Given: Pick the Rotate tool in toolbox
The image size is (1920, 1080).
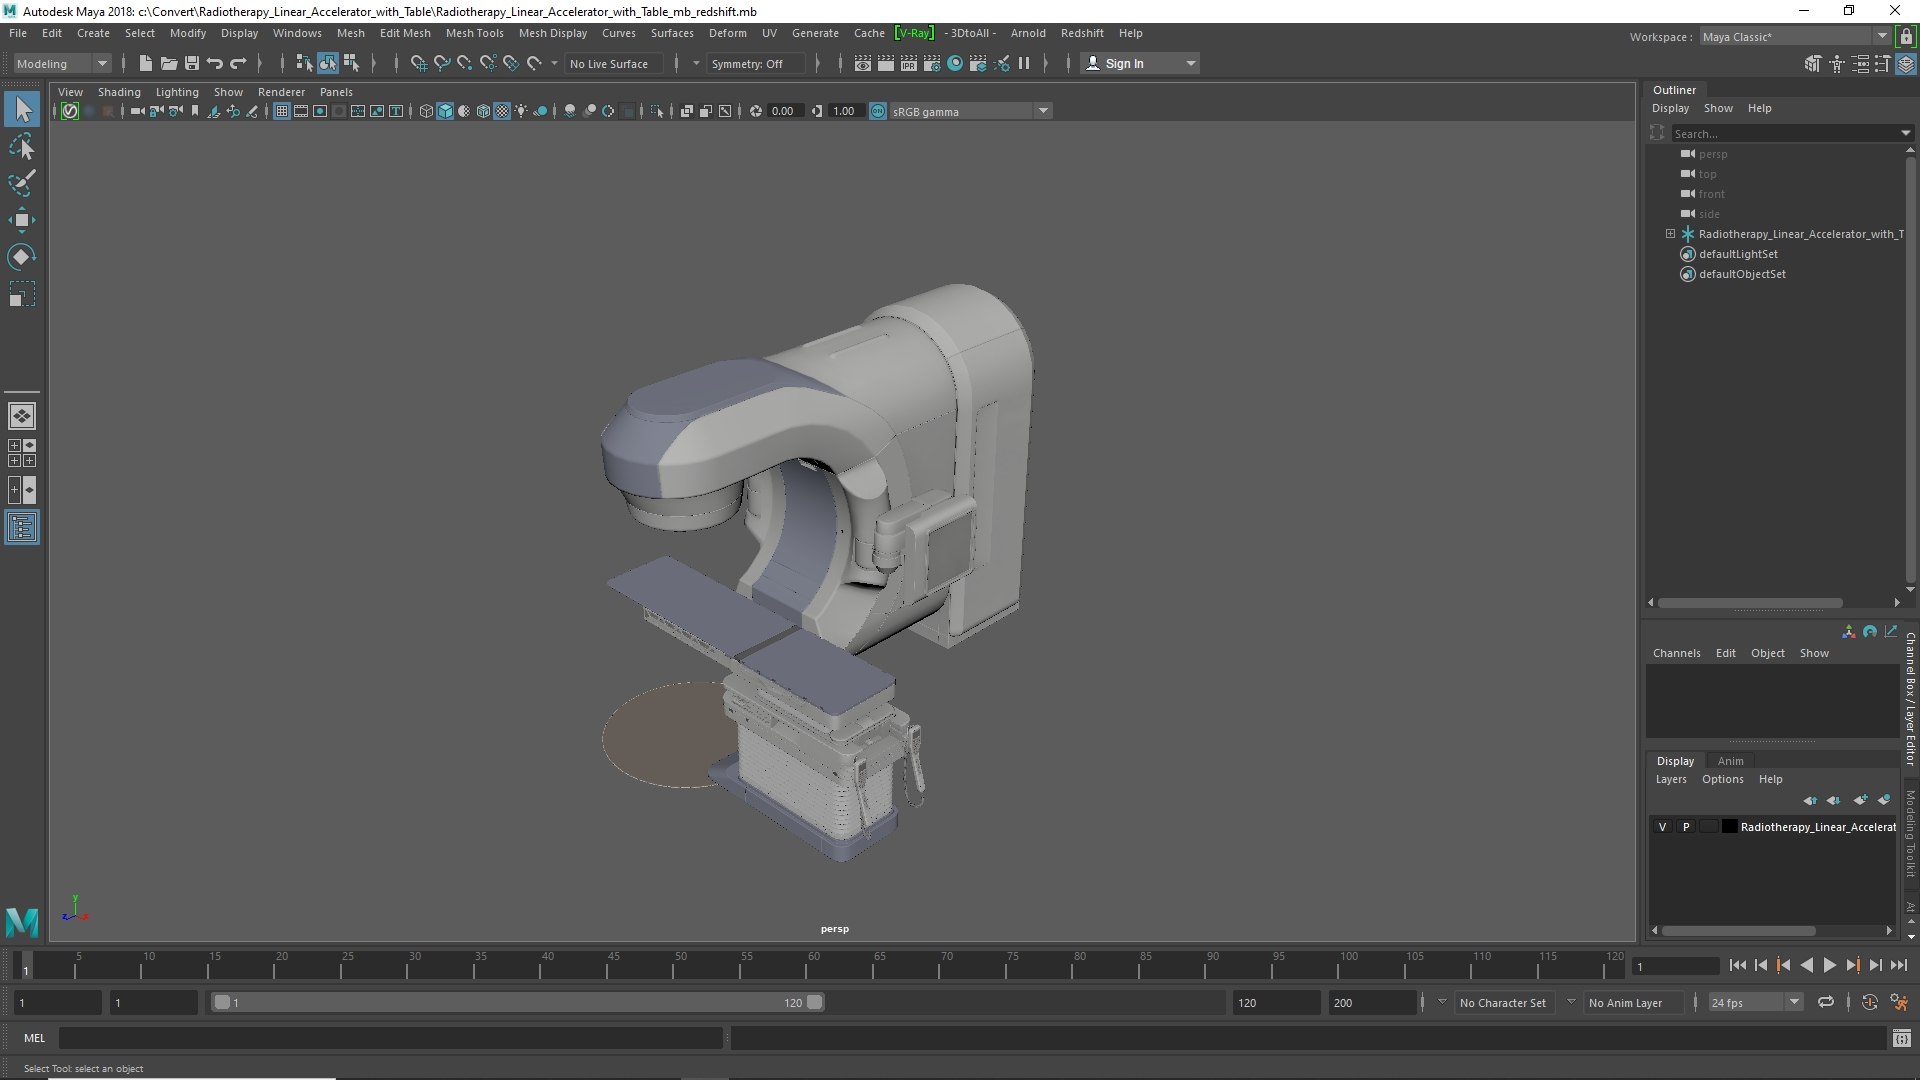Looking at the screenshot, I should point(22,257).
